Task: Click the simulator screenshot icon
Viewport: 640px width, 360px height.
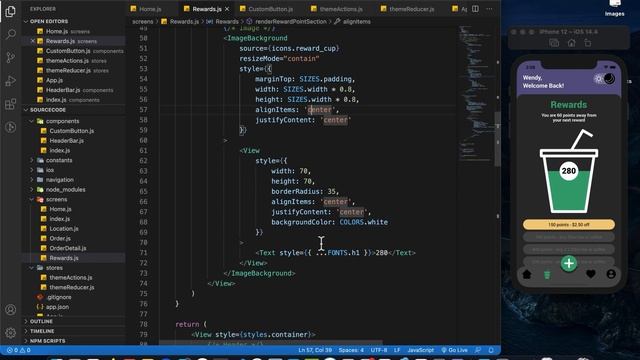Action: pos(554,42)
